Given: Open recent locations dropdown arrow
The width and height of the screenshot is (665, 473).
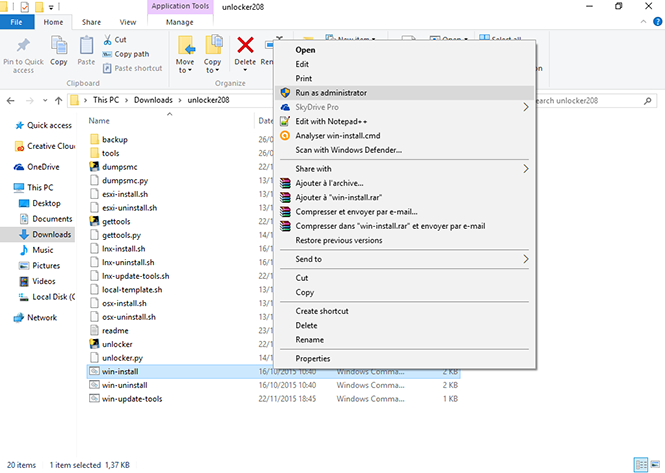Looking at the screenshot, I should tap(45, 101).
